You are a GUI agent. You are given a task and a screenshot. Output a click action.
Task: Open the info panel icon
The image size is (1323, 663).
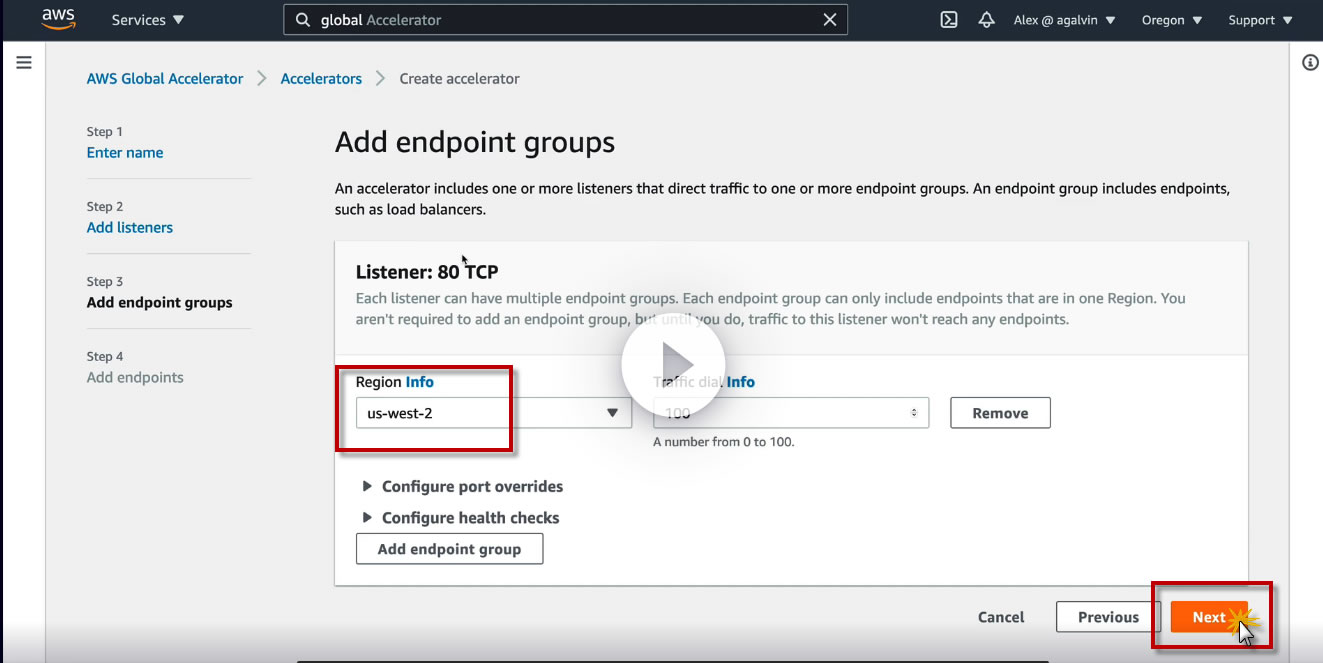[1310, 63]
